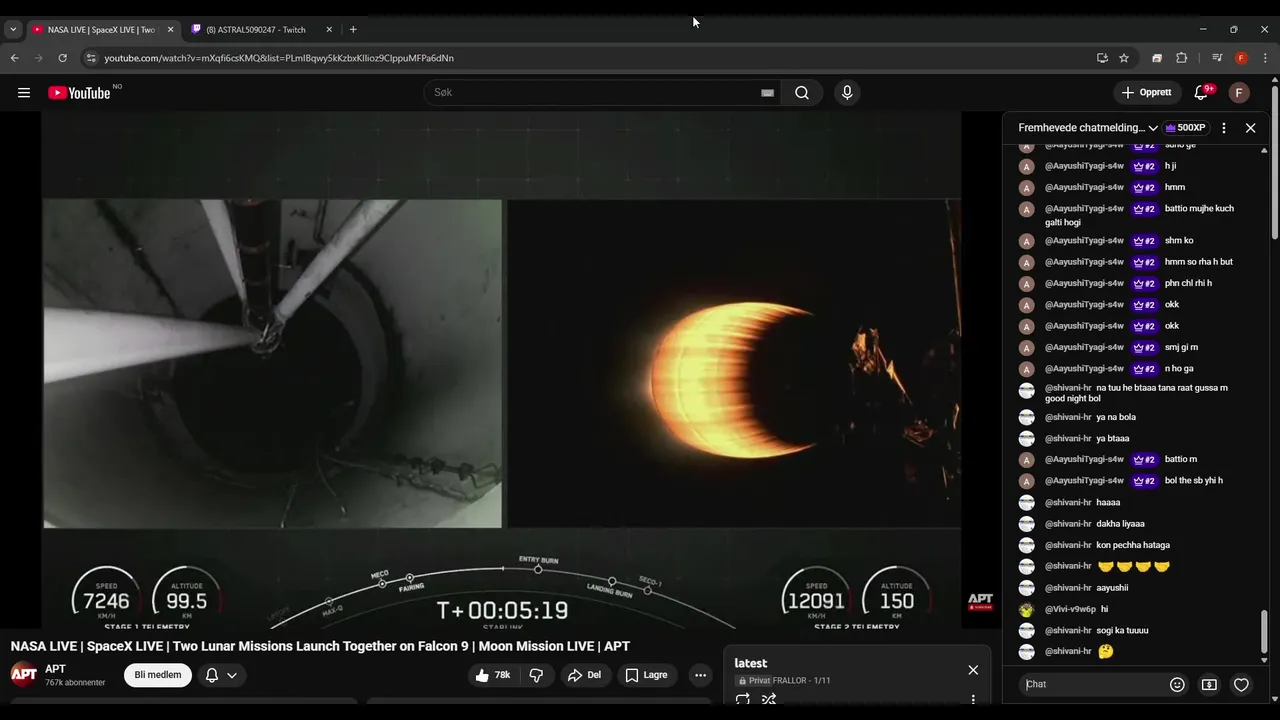This screenshot has height=720, width=1280.
Task: Click chat message 'dakha liyaaa'
Action: pos(1121,524)
